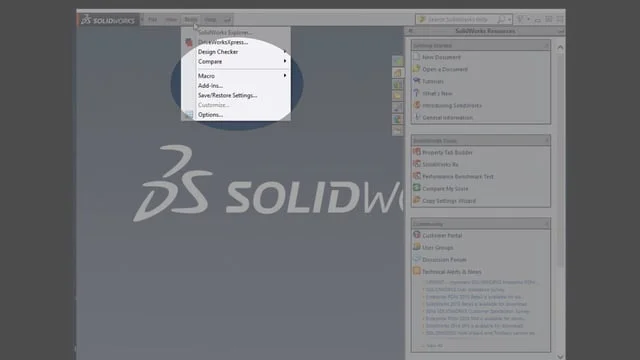Screen dimensions: 640x360
Task: Open the User Groups link
Action: tap(438, 248)
